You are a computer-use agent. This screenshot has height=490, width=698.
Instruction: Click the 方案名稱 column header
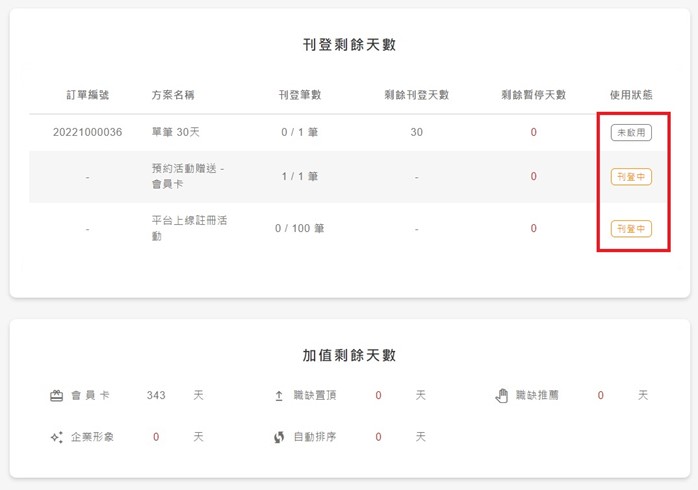pos(173,95)
